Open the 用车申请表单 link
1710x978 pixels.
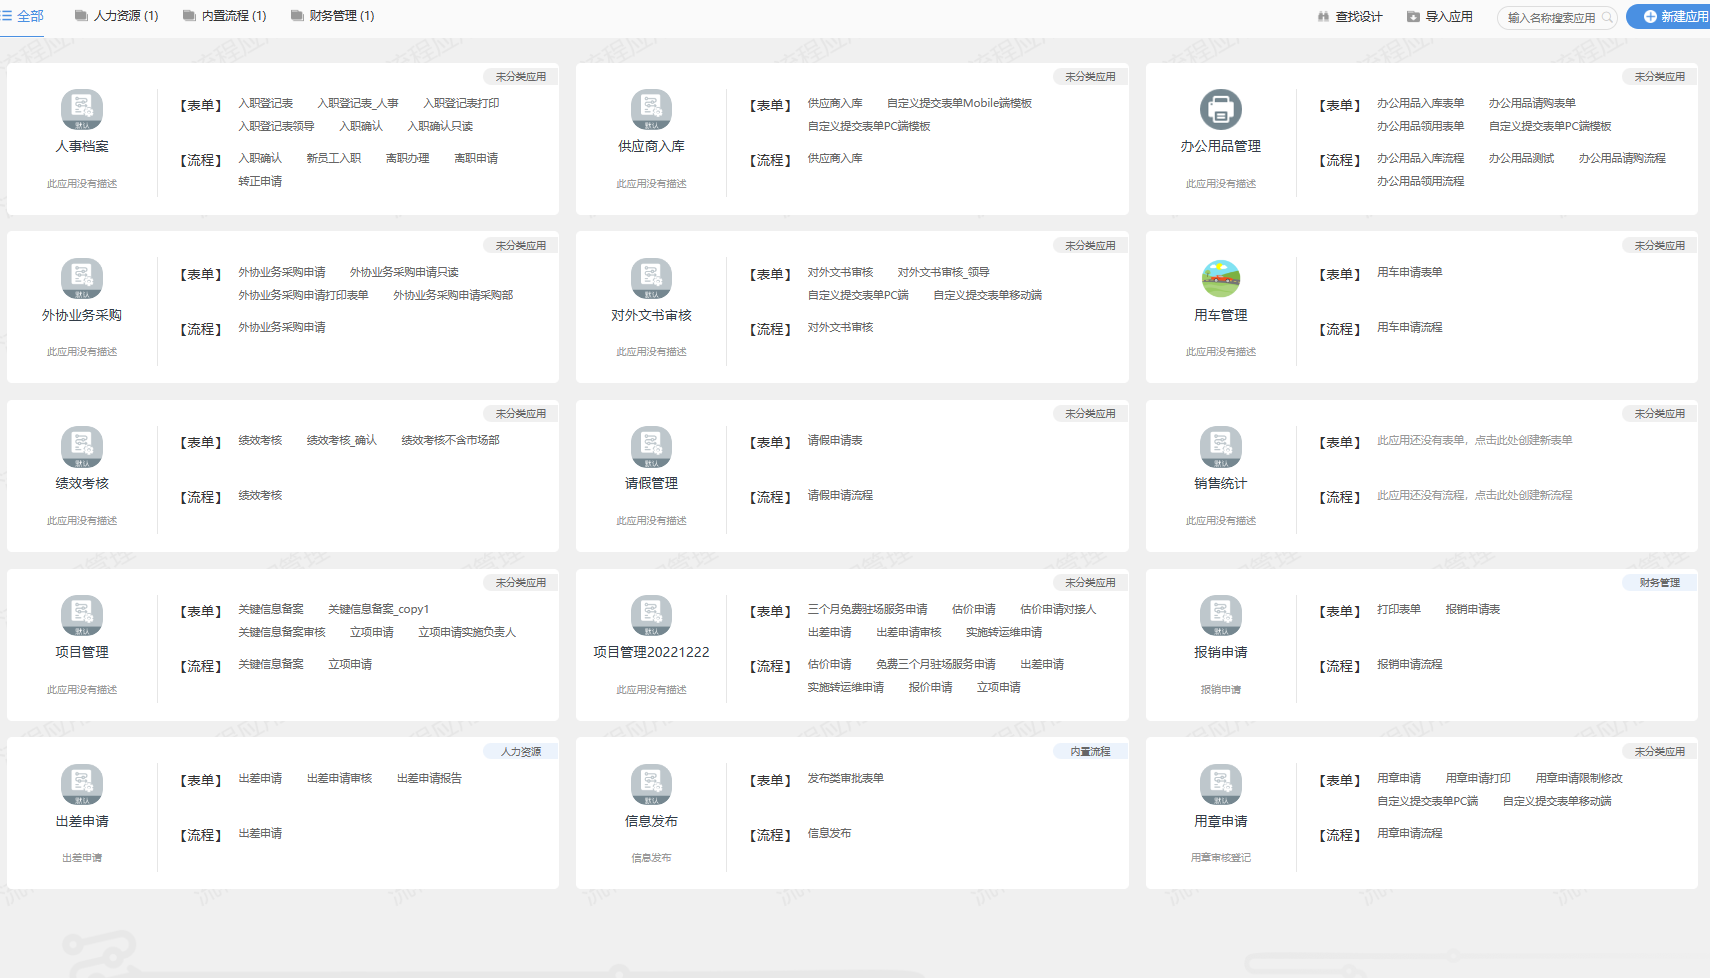coord(1410,272)
